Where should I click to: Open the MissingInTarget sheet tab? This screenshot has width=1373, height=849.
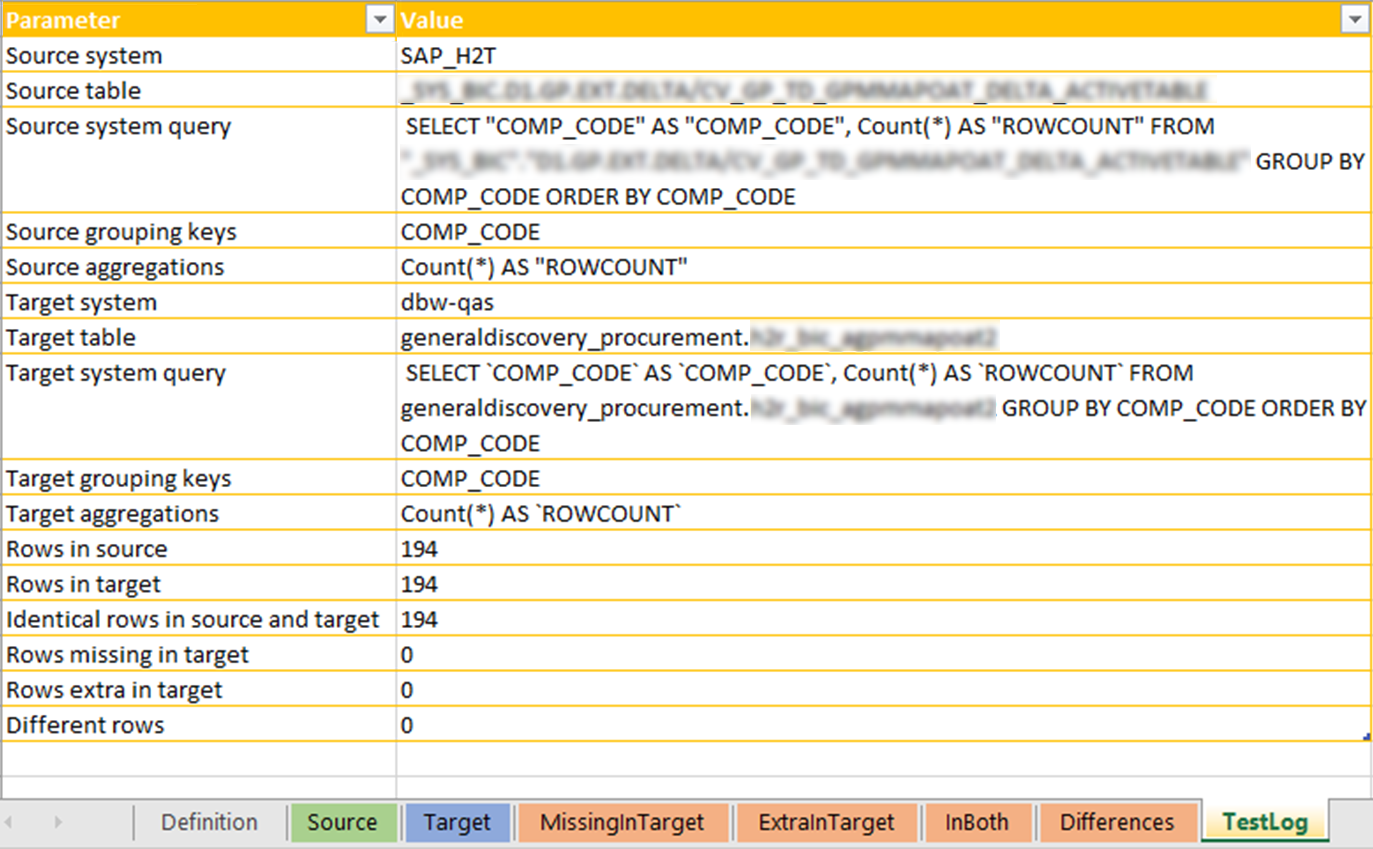click(x=622, y=822)
